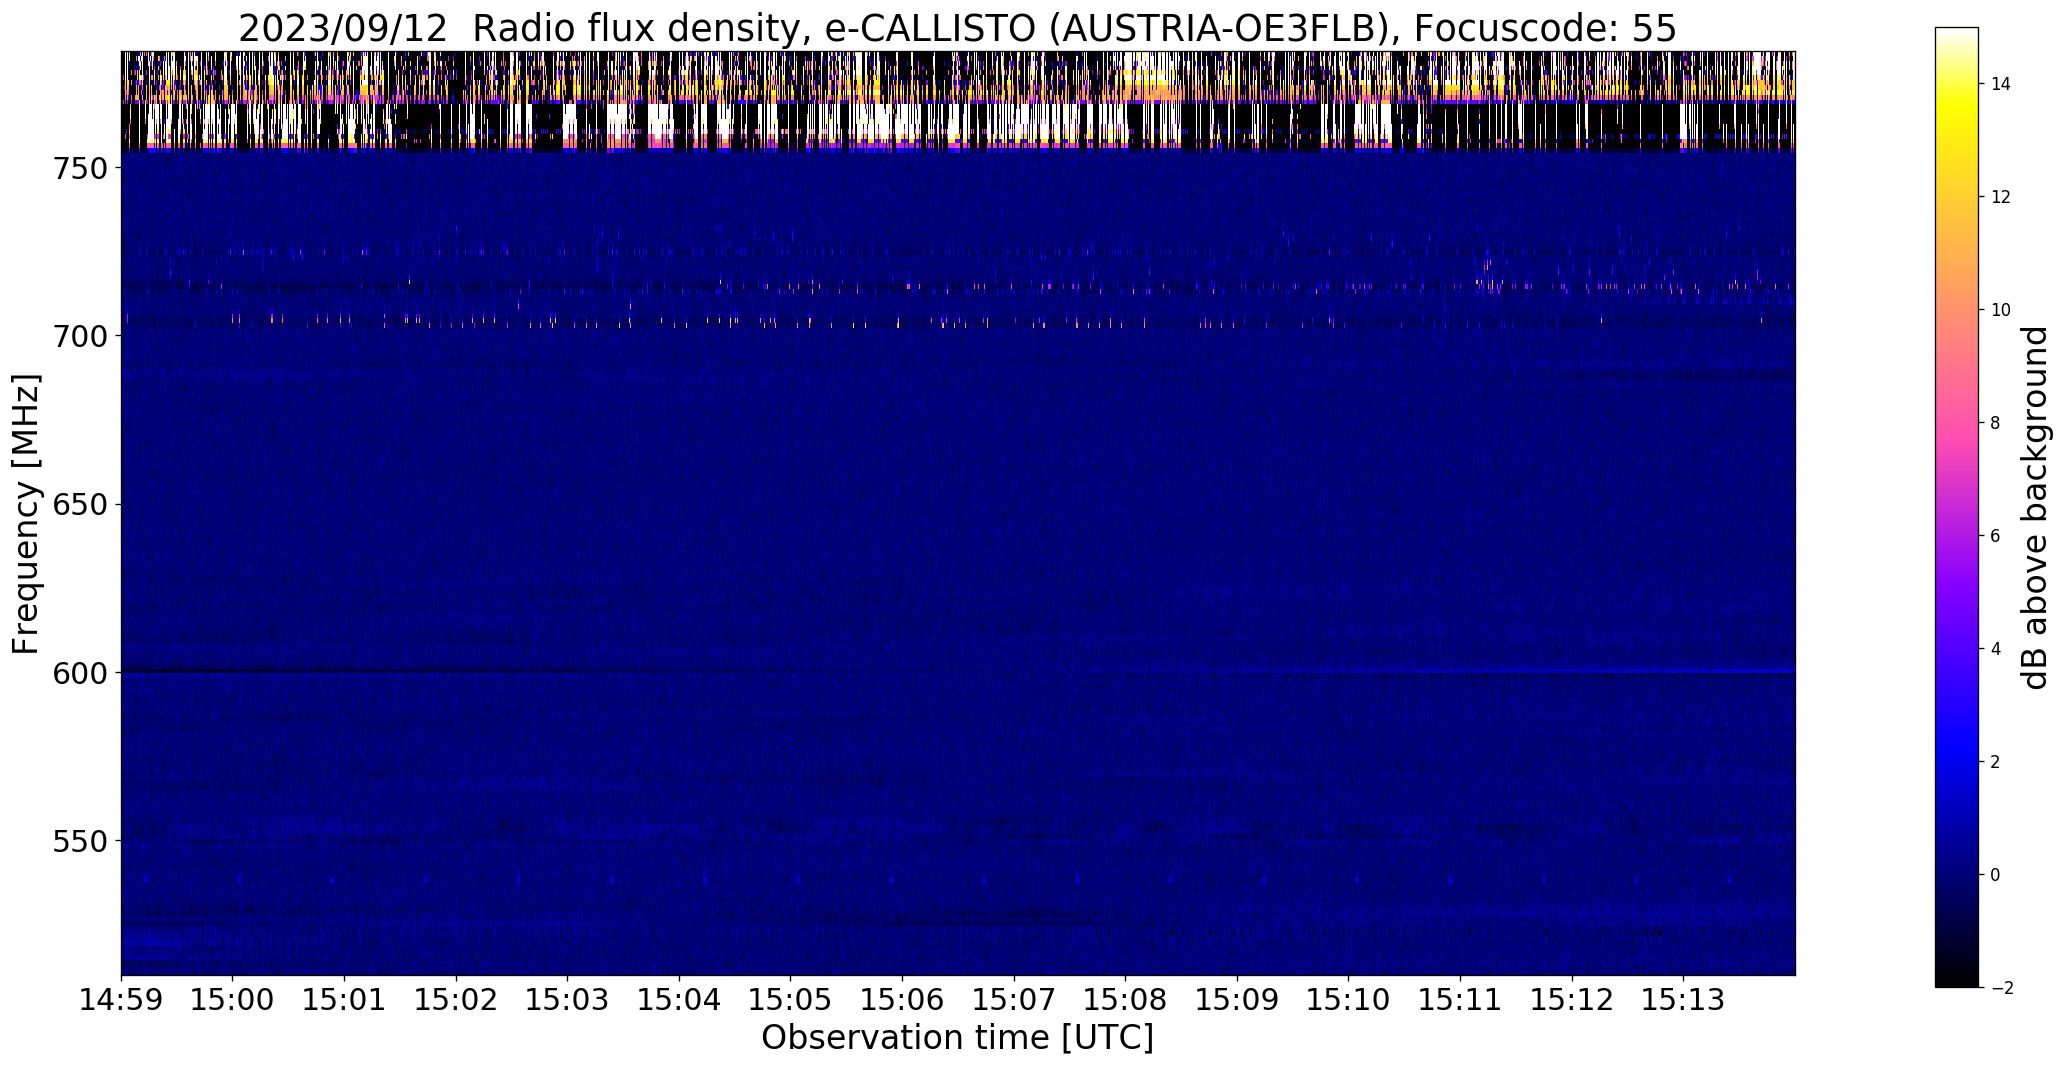The height and width of the screenshot is (1067, 2066).
Task: Click the 750 frequency tick label
Action: tap(80, 168)
